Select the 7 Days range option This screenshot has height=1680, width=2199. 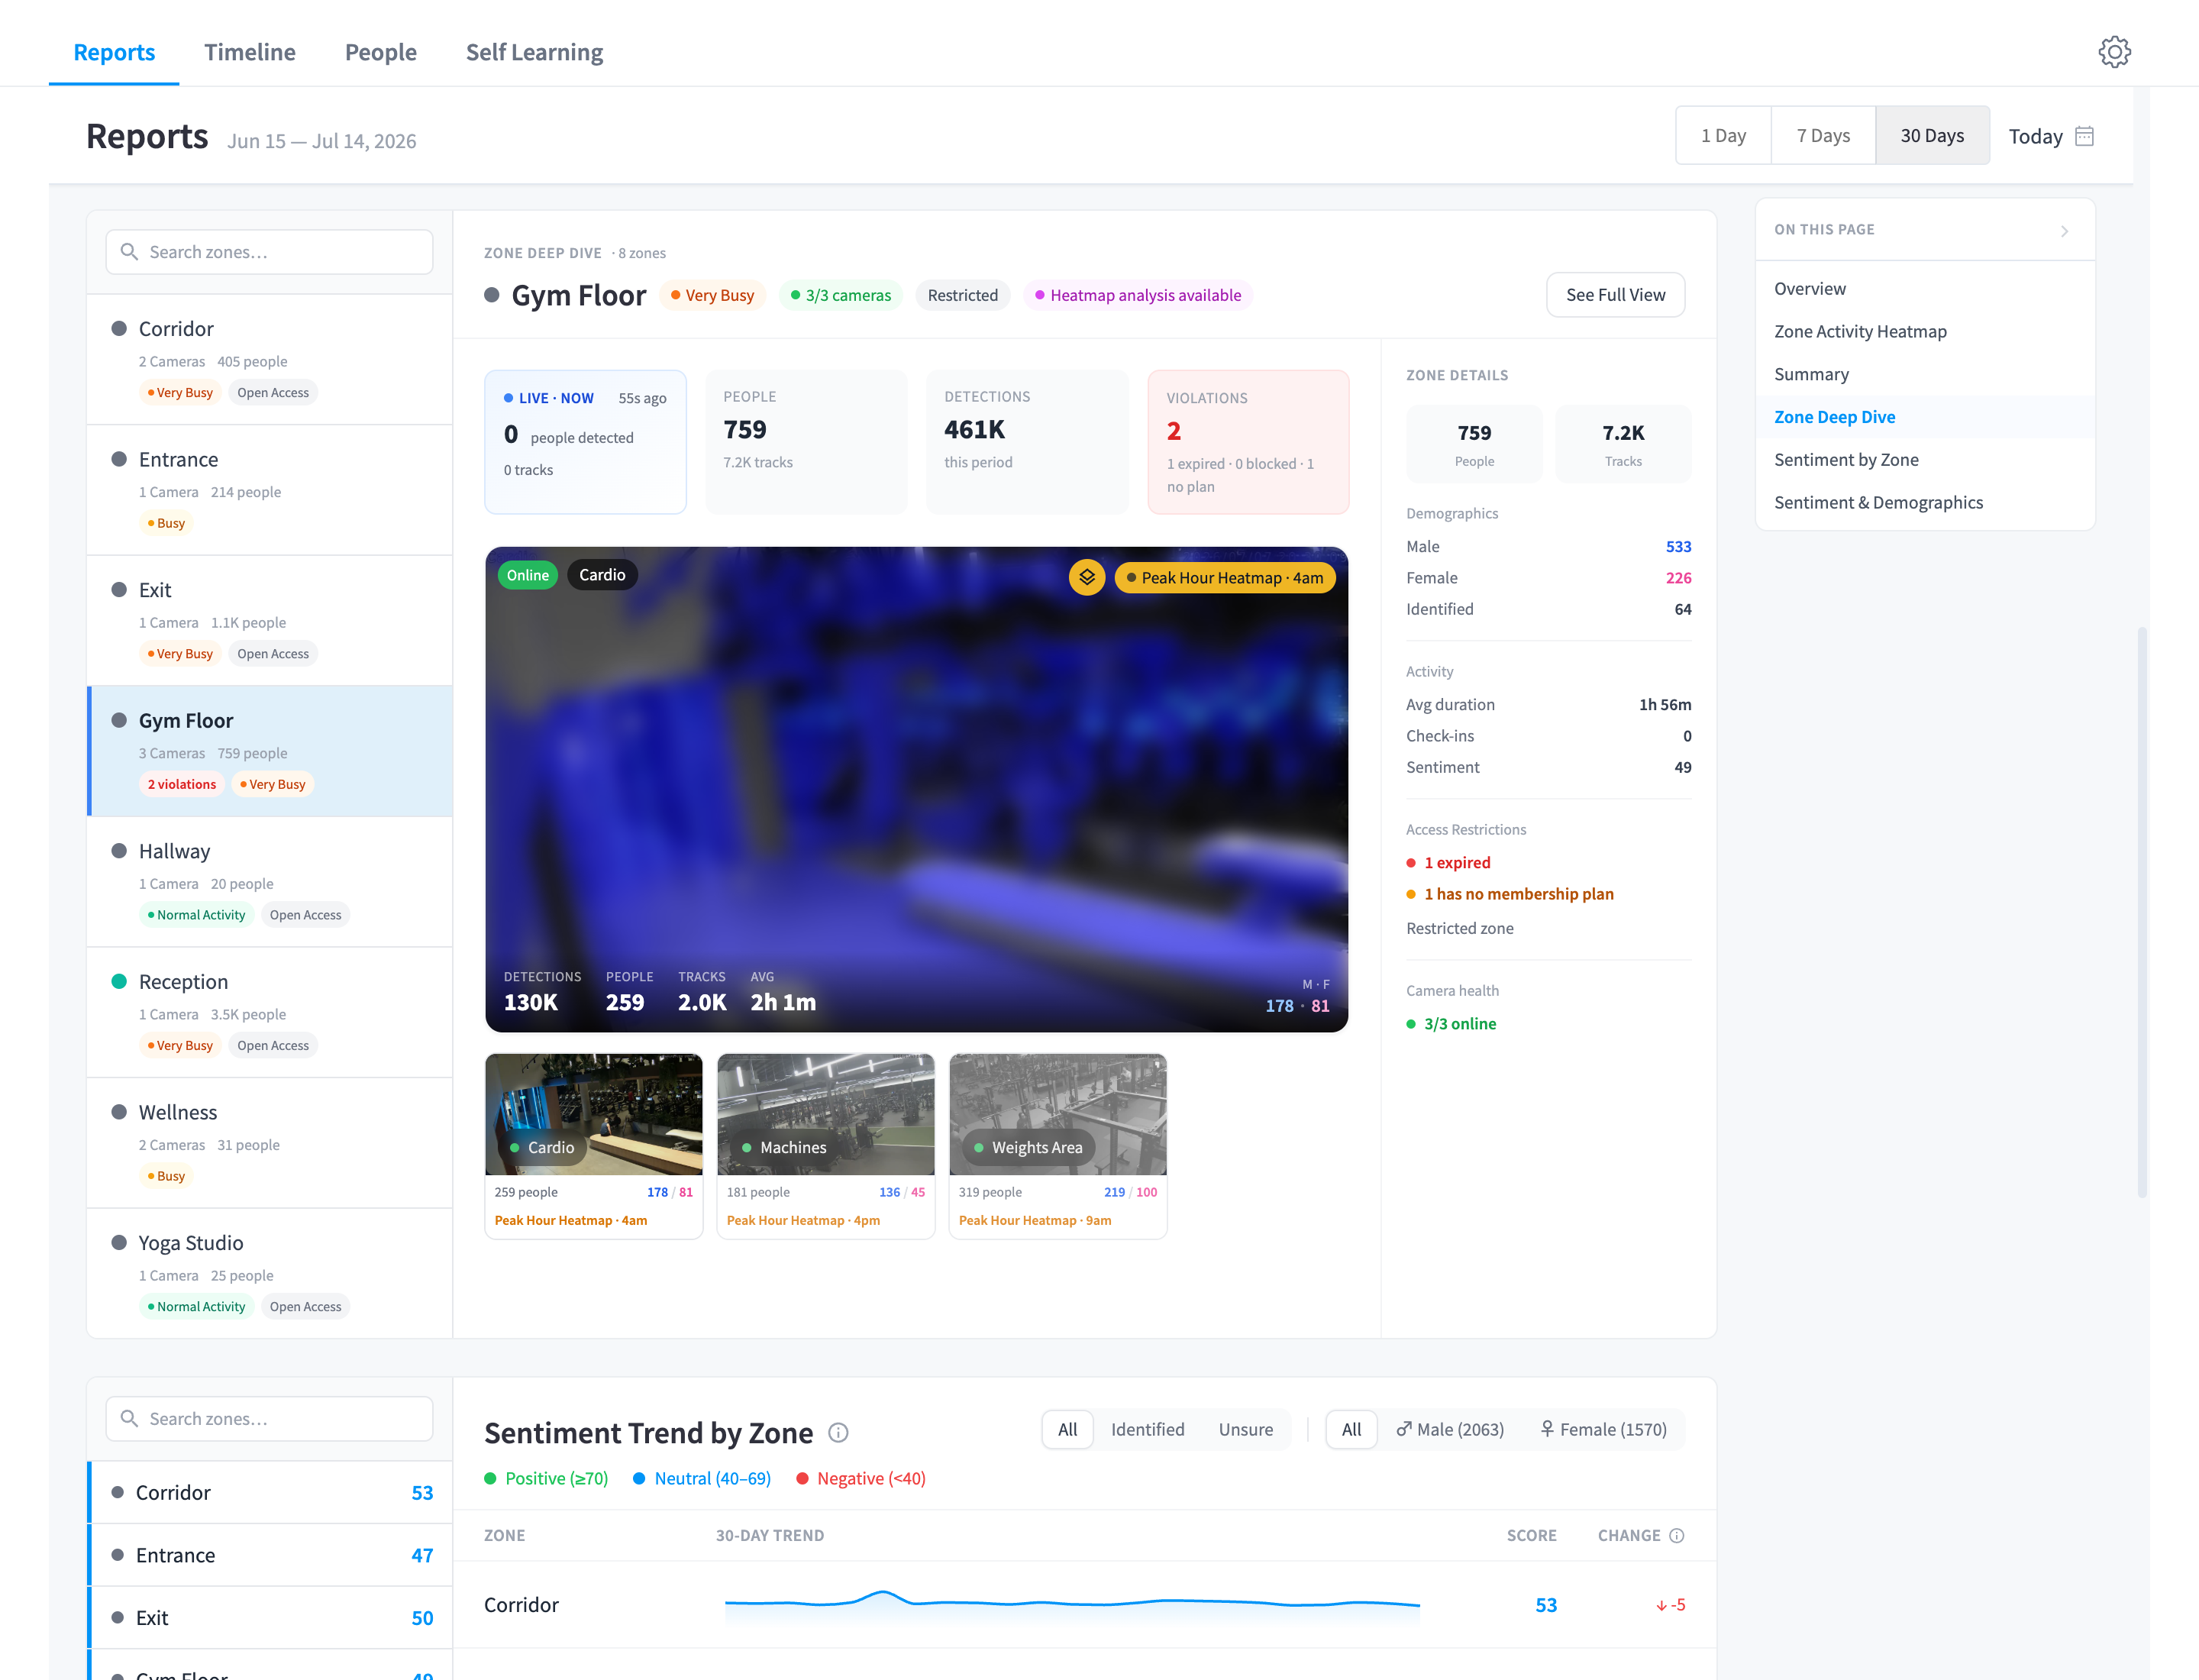tap(1822, 135)
